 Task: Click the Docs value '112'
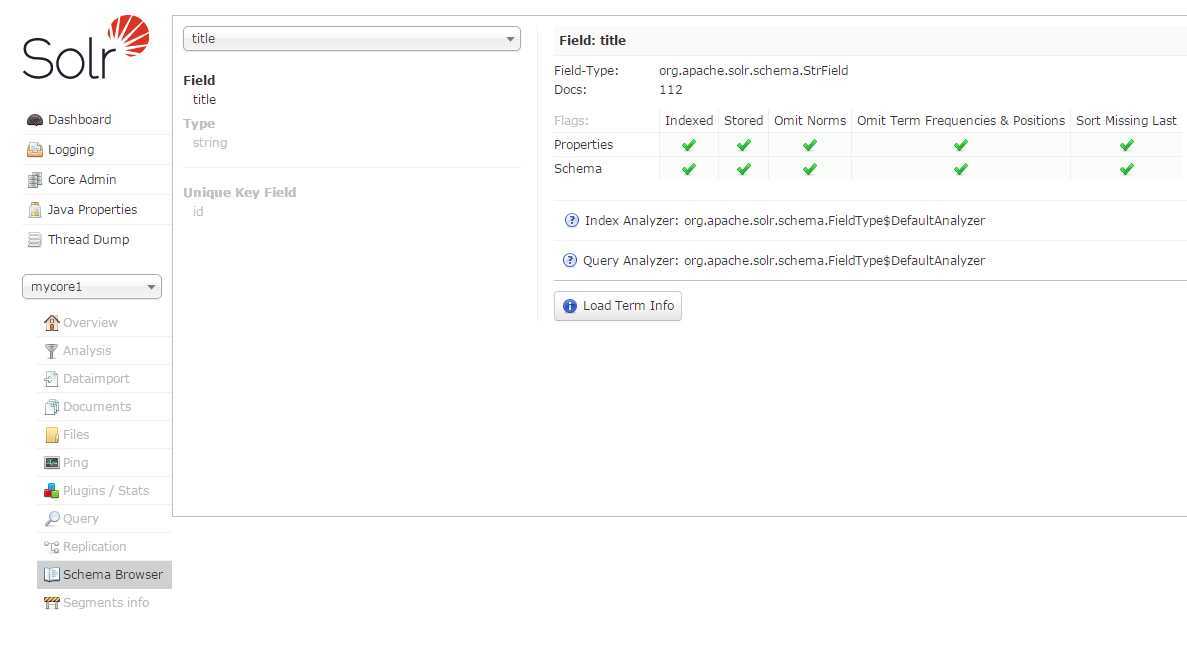pos(671,89)
